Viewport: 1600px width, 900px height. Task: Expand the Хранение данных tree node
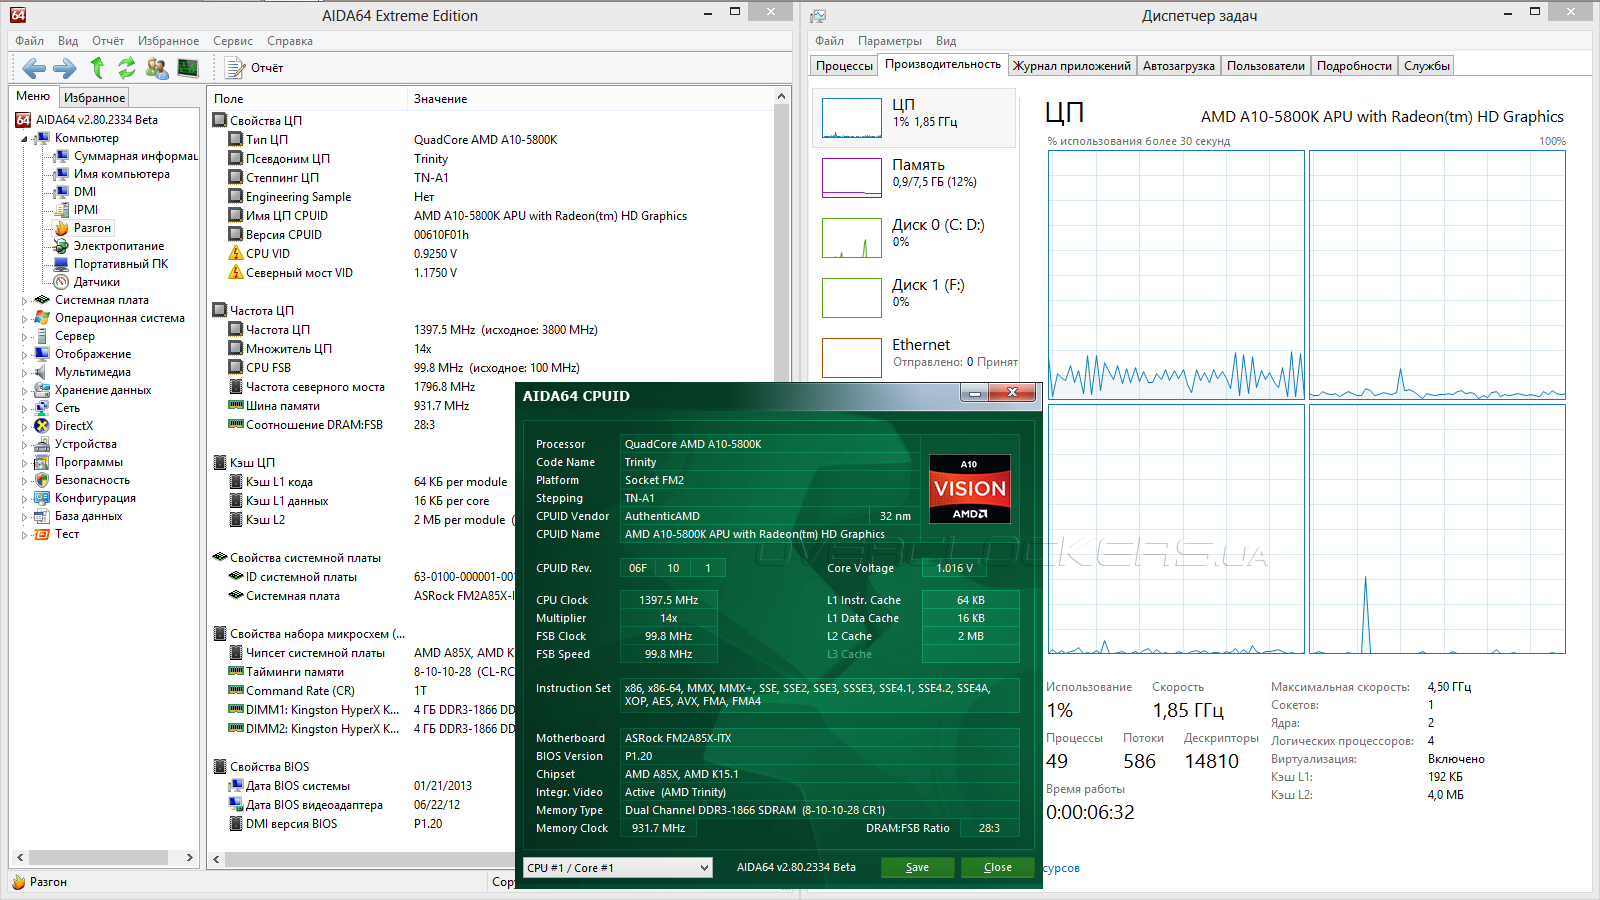[24, 390]
